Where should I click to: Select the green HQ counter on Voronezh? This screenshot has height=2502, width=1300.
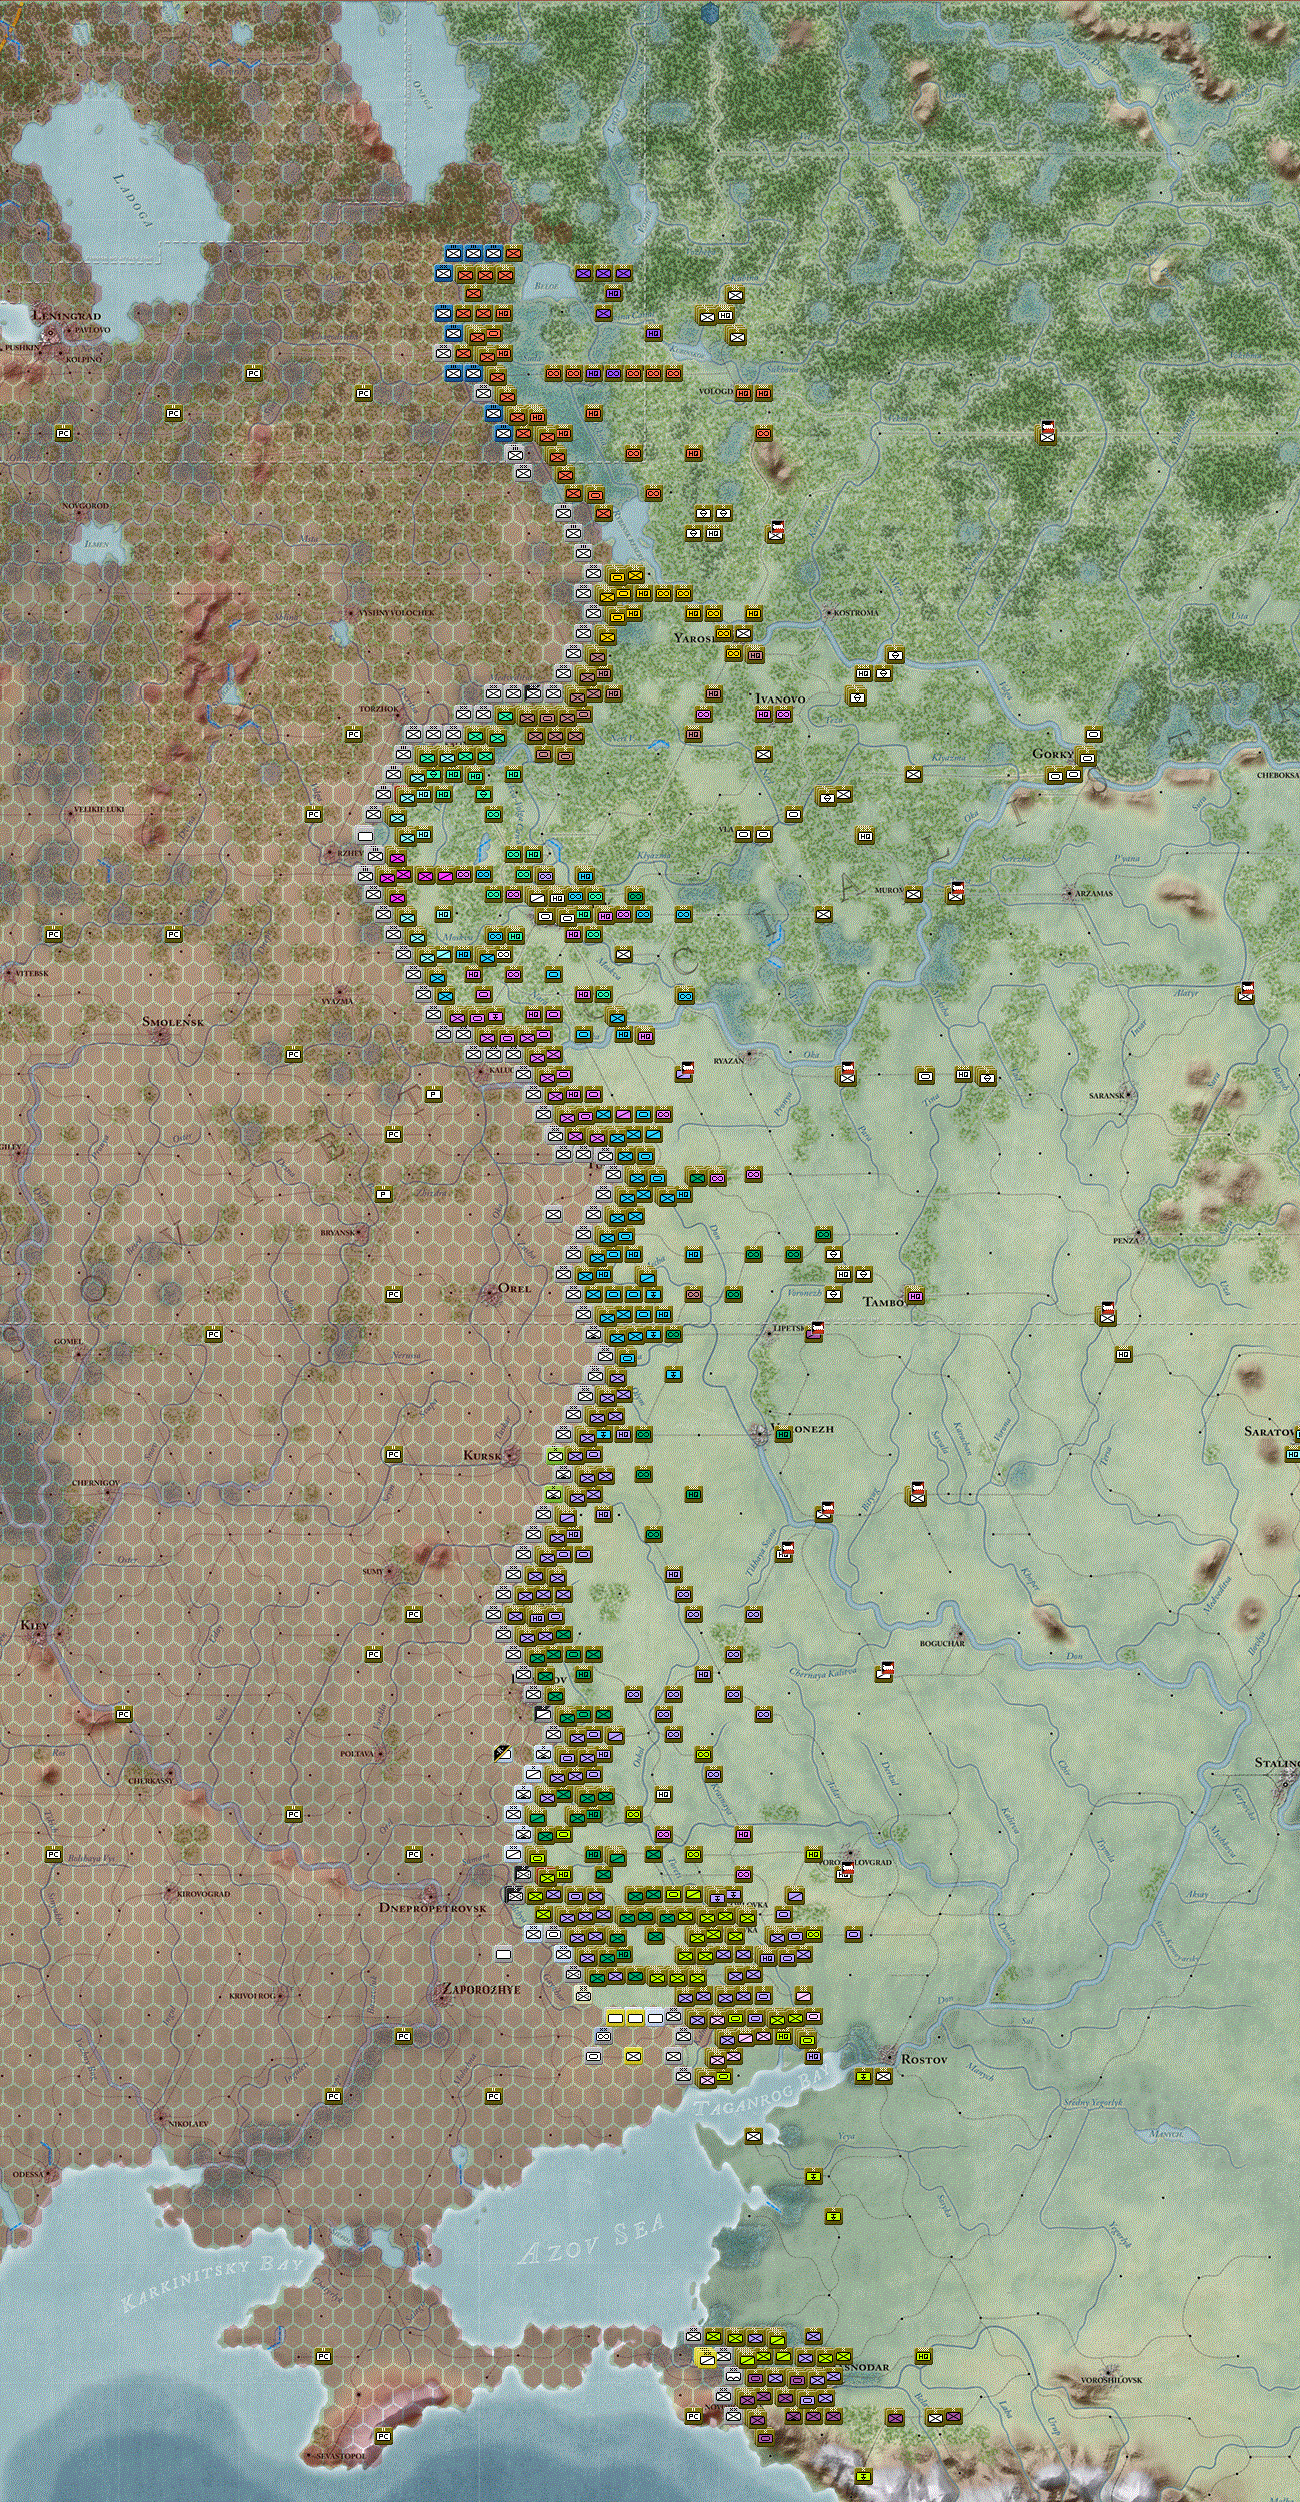coord(783,1434)
